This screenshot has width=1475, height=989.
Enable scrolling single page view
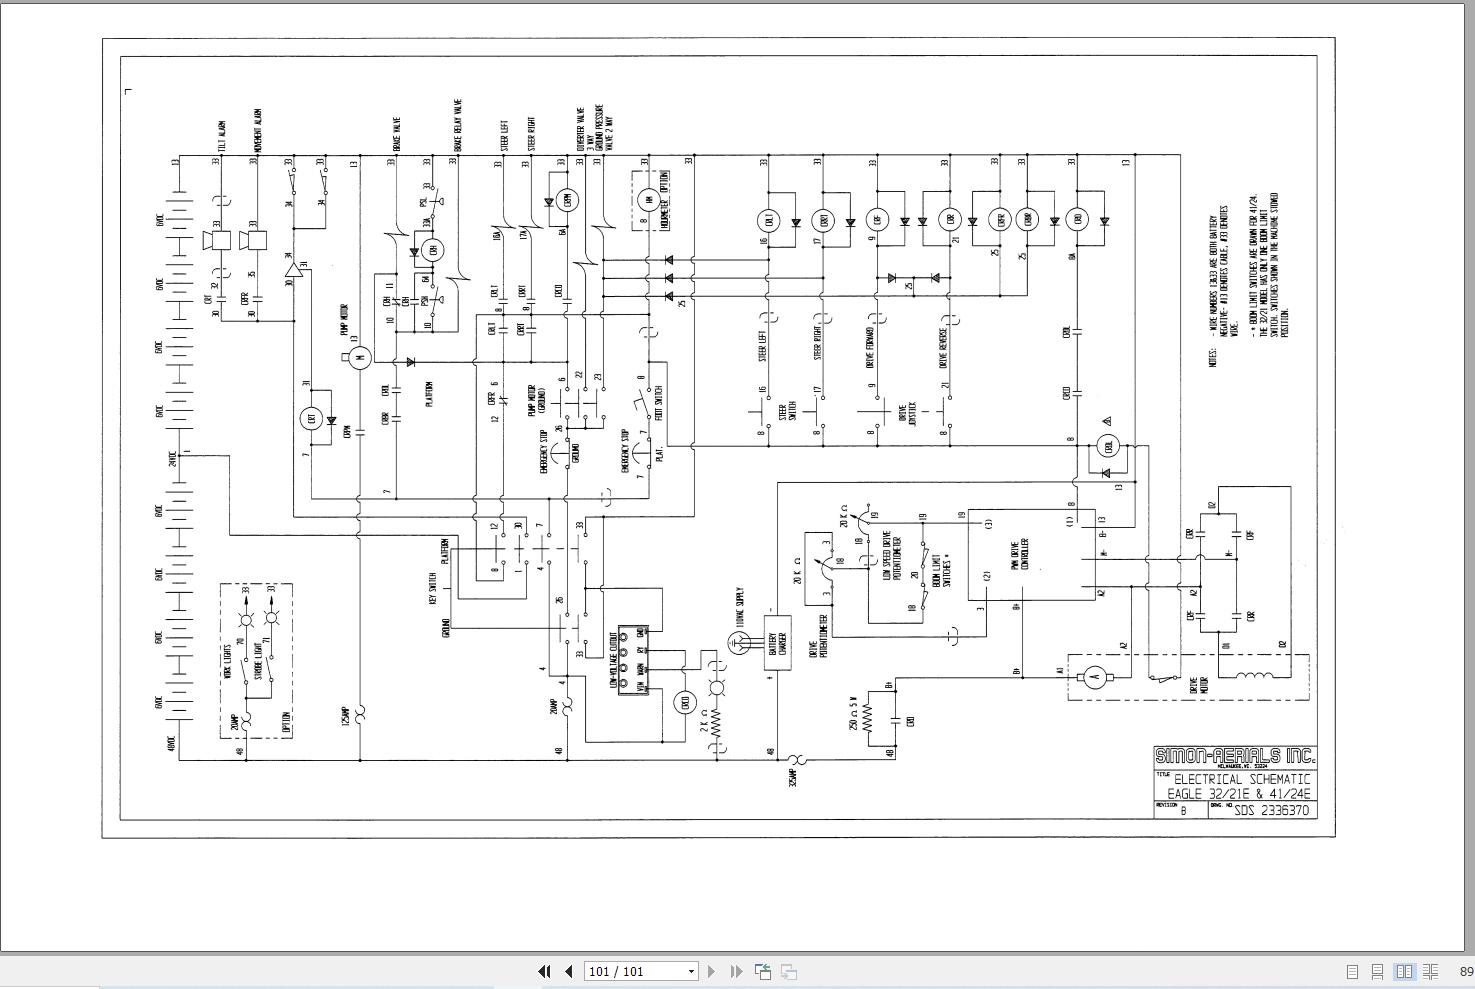(1378, 971)
